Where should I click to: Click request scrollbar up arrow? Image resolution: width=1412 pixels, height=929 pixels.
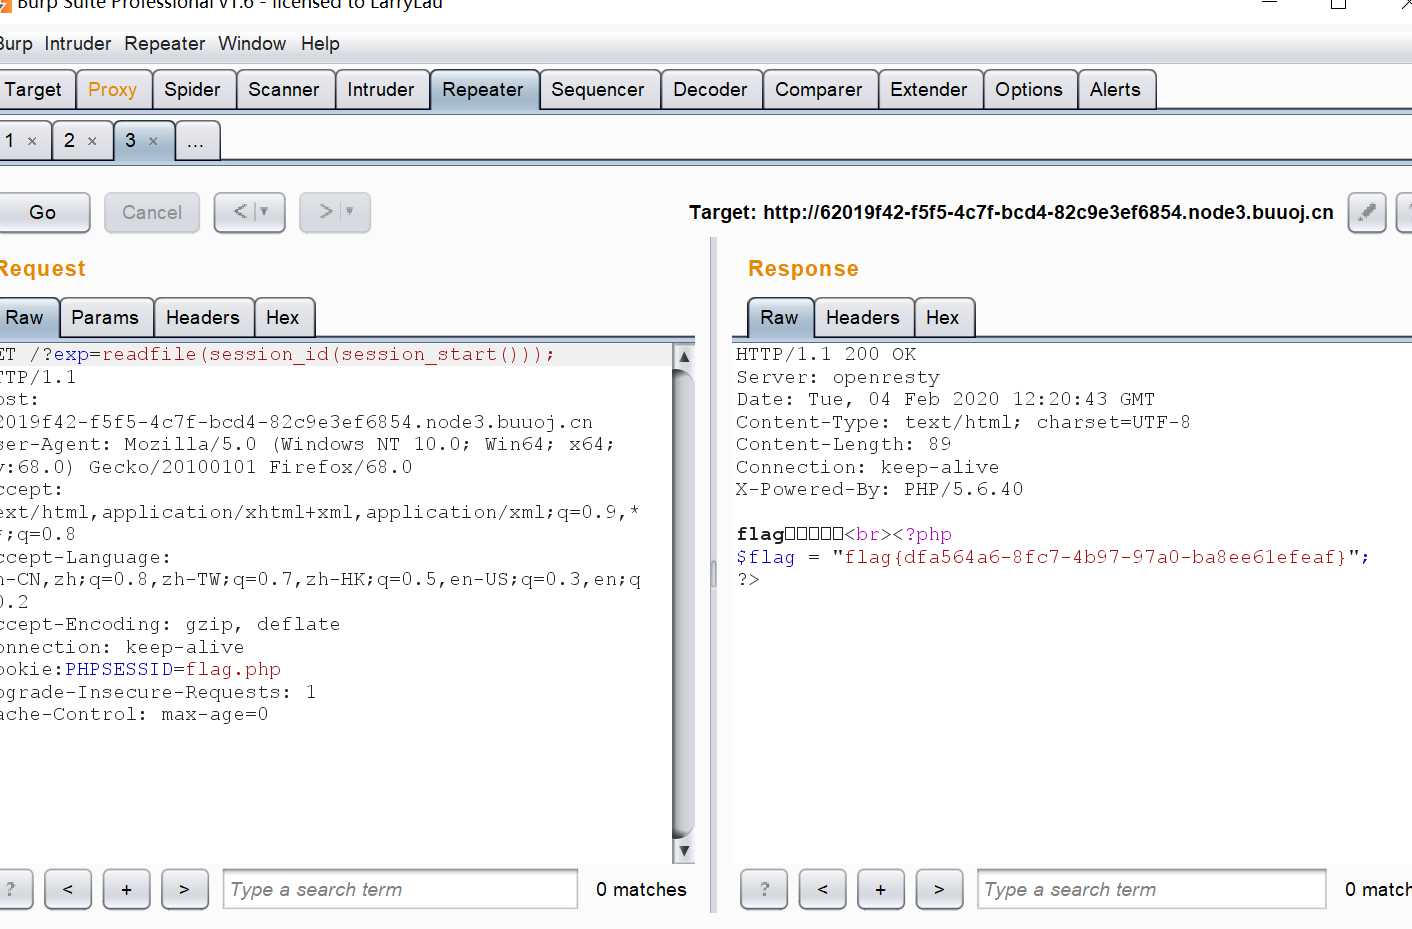(684, 356)
